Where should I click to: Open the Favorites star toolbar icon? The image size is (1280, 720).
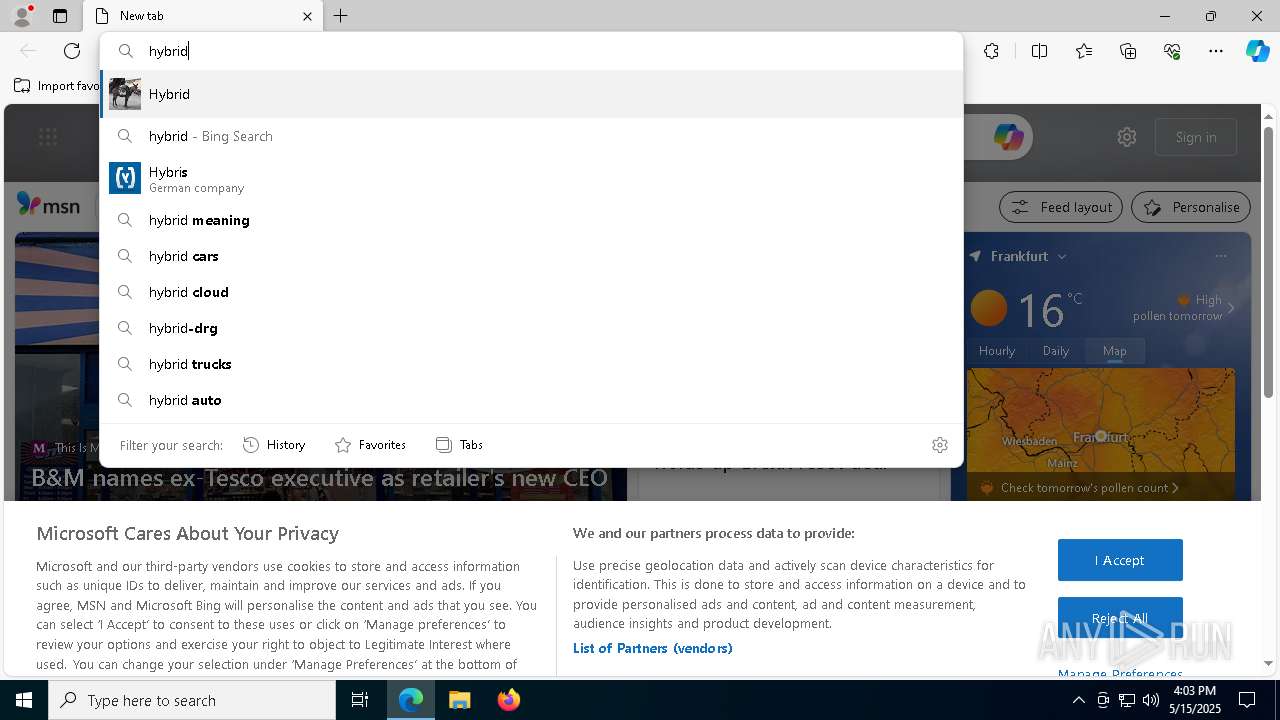(1084, 51)
